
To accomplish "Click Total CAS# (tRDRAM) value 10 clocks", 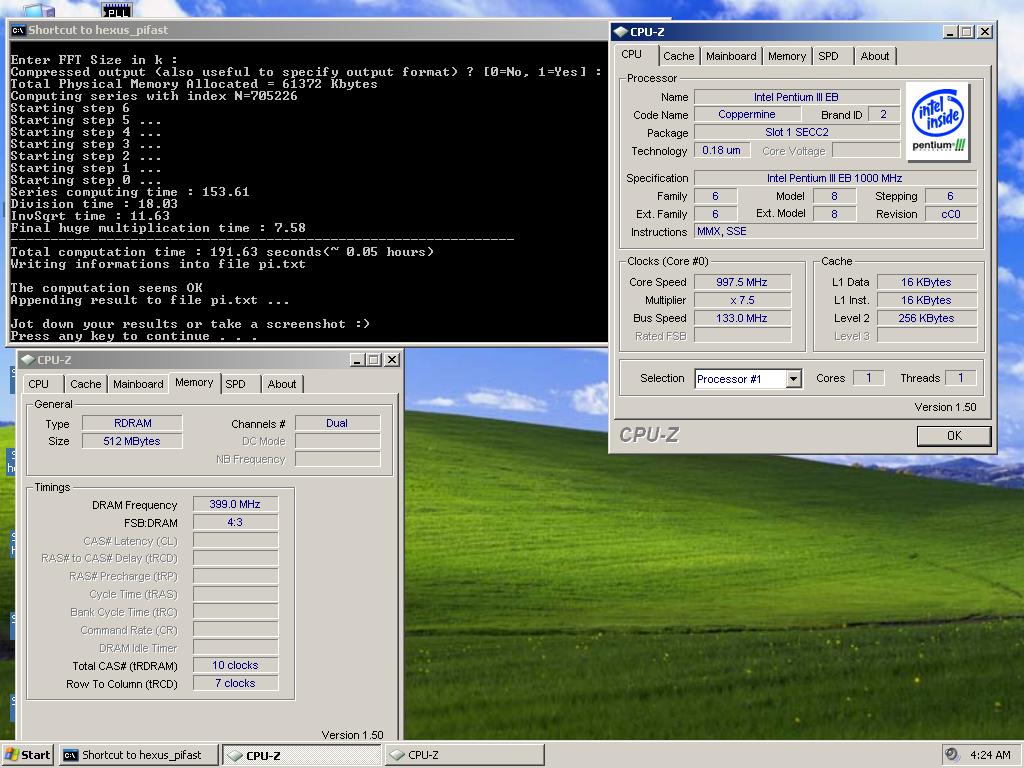I will (235, 665).
